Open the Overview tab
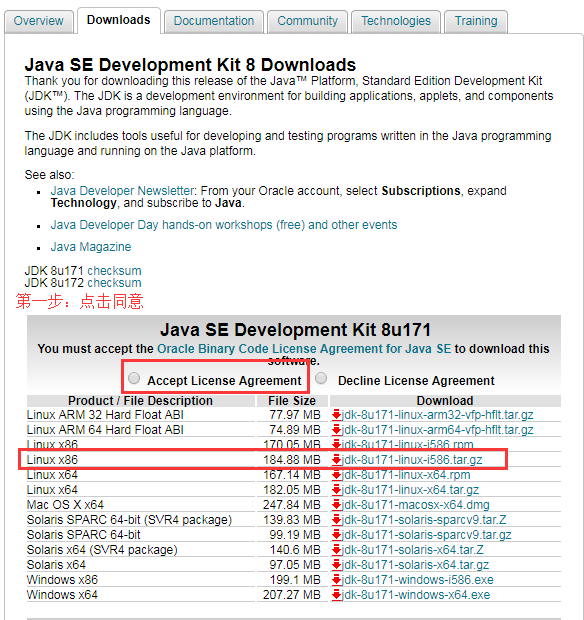 pos(39,21)
